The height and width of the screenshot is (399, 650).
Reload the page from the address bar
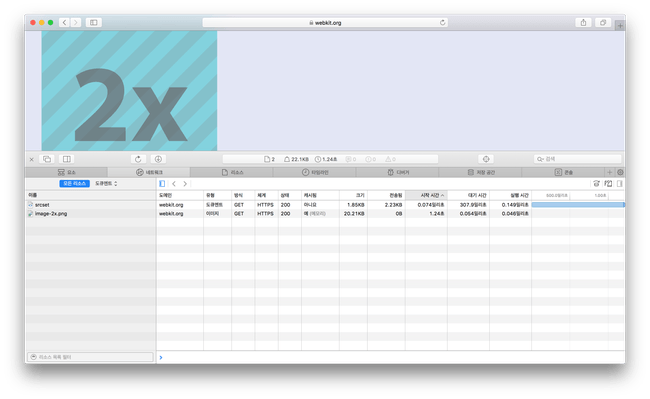(442, 22)
